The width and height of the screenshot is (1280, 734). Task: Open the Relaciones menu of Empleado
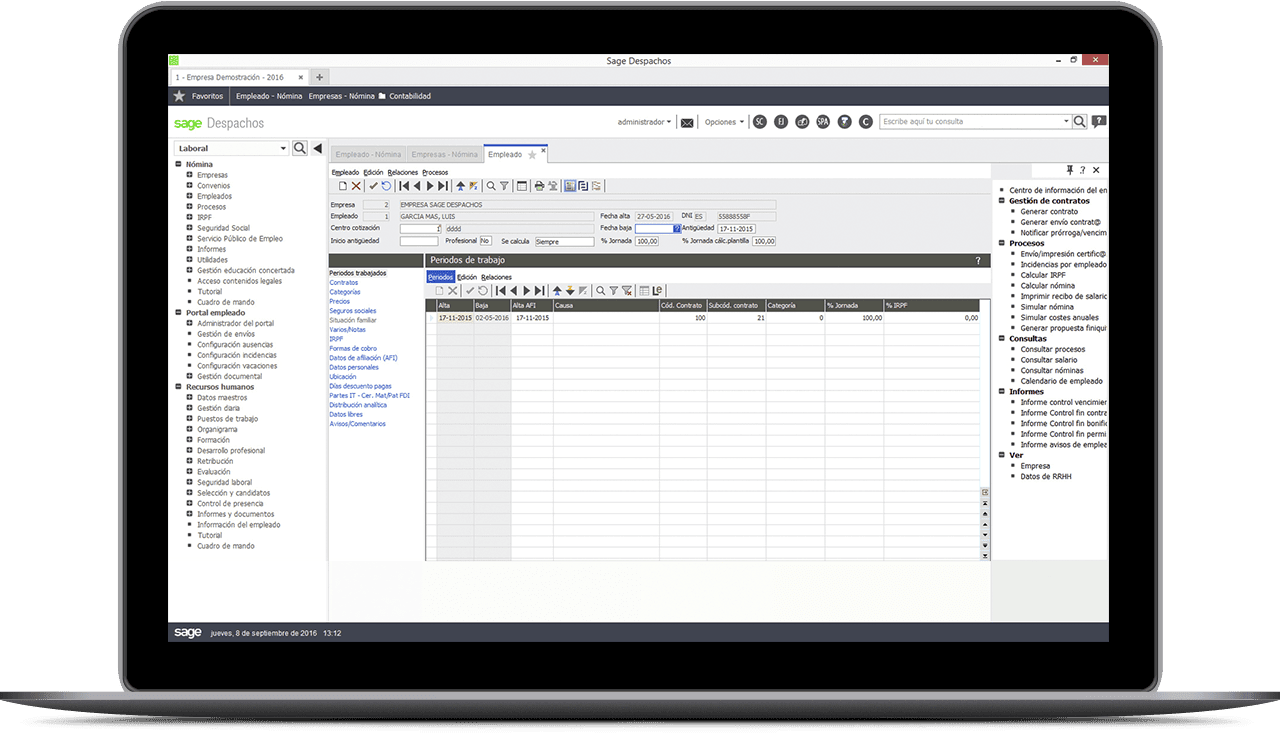tap(403, 172)
